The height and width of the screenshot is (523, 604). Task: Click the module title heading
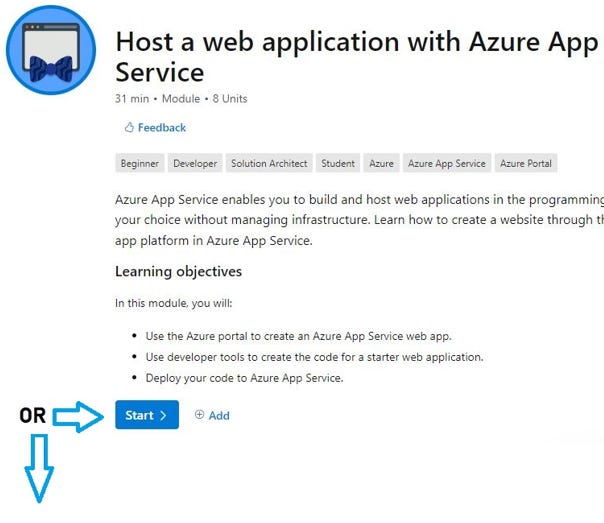click(357, 57)
